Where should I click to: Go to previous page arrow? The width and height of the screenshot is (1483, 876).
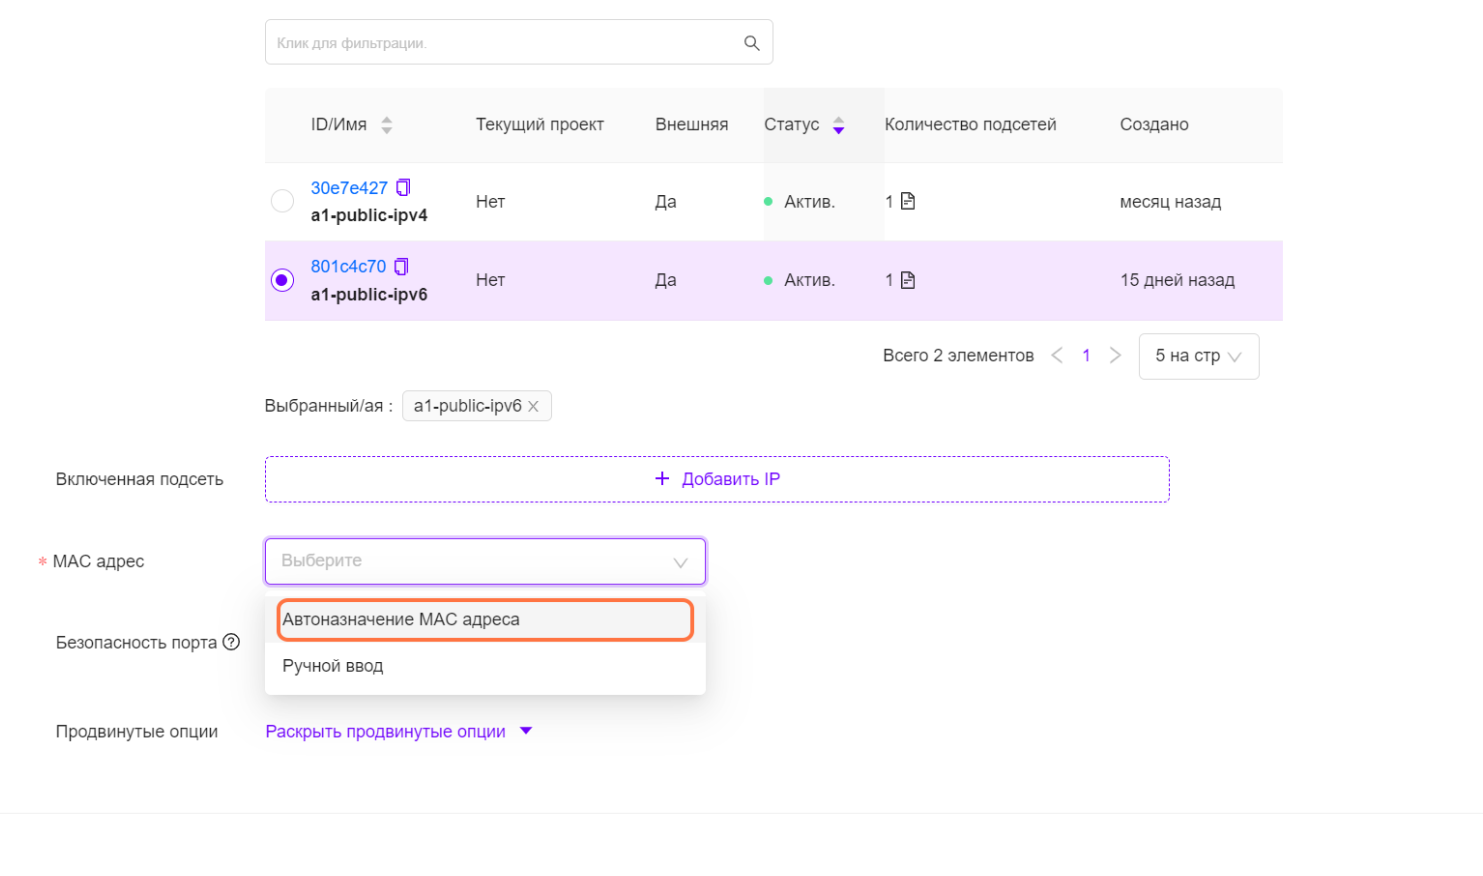tap(1057, 355)
